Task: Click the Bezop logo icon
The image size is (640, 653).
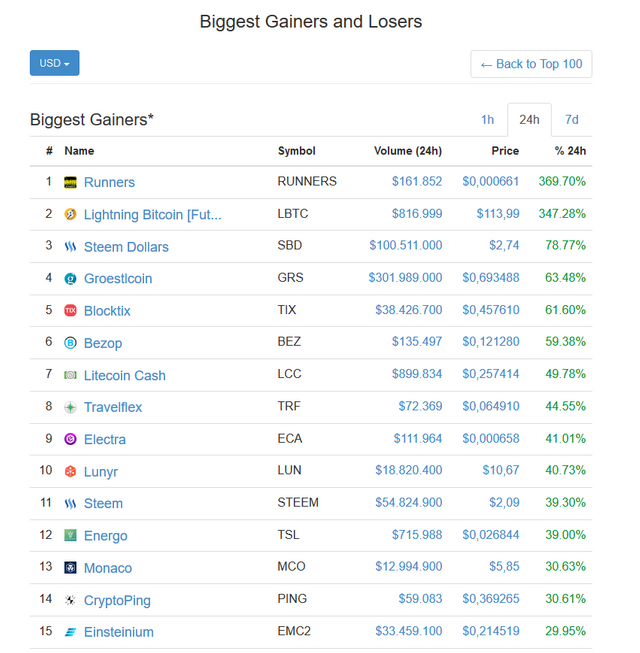Action: [x=70, y=343]
